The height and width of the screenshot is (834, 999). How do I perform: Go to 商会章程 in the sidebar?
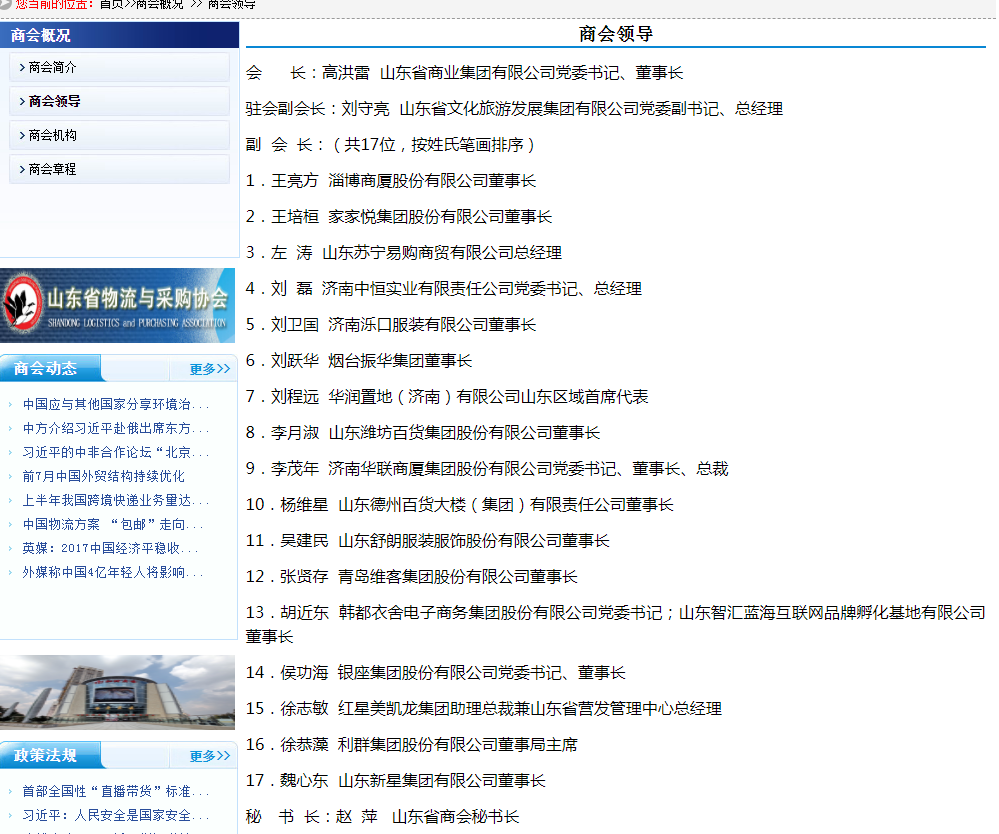(x=53, y=170)
